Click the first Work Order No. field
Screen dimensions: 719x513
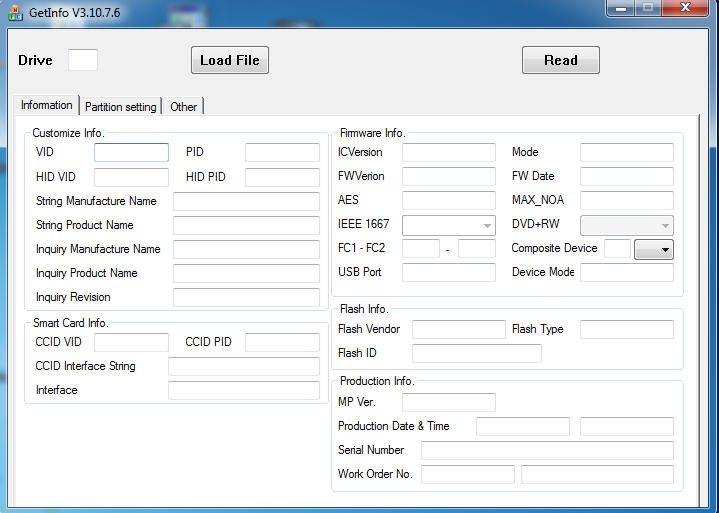tap(468, 474)
